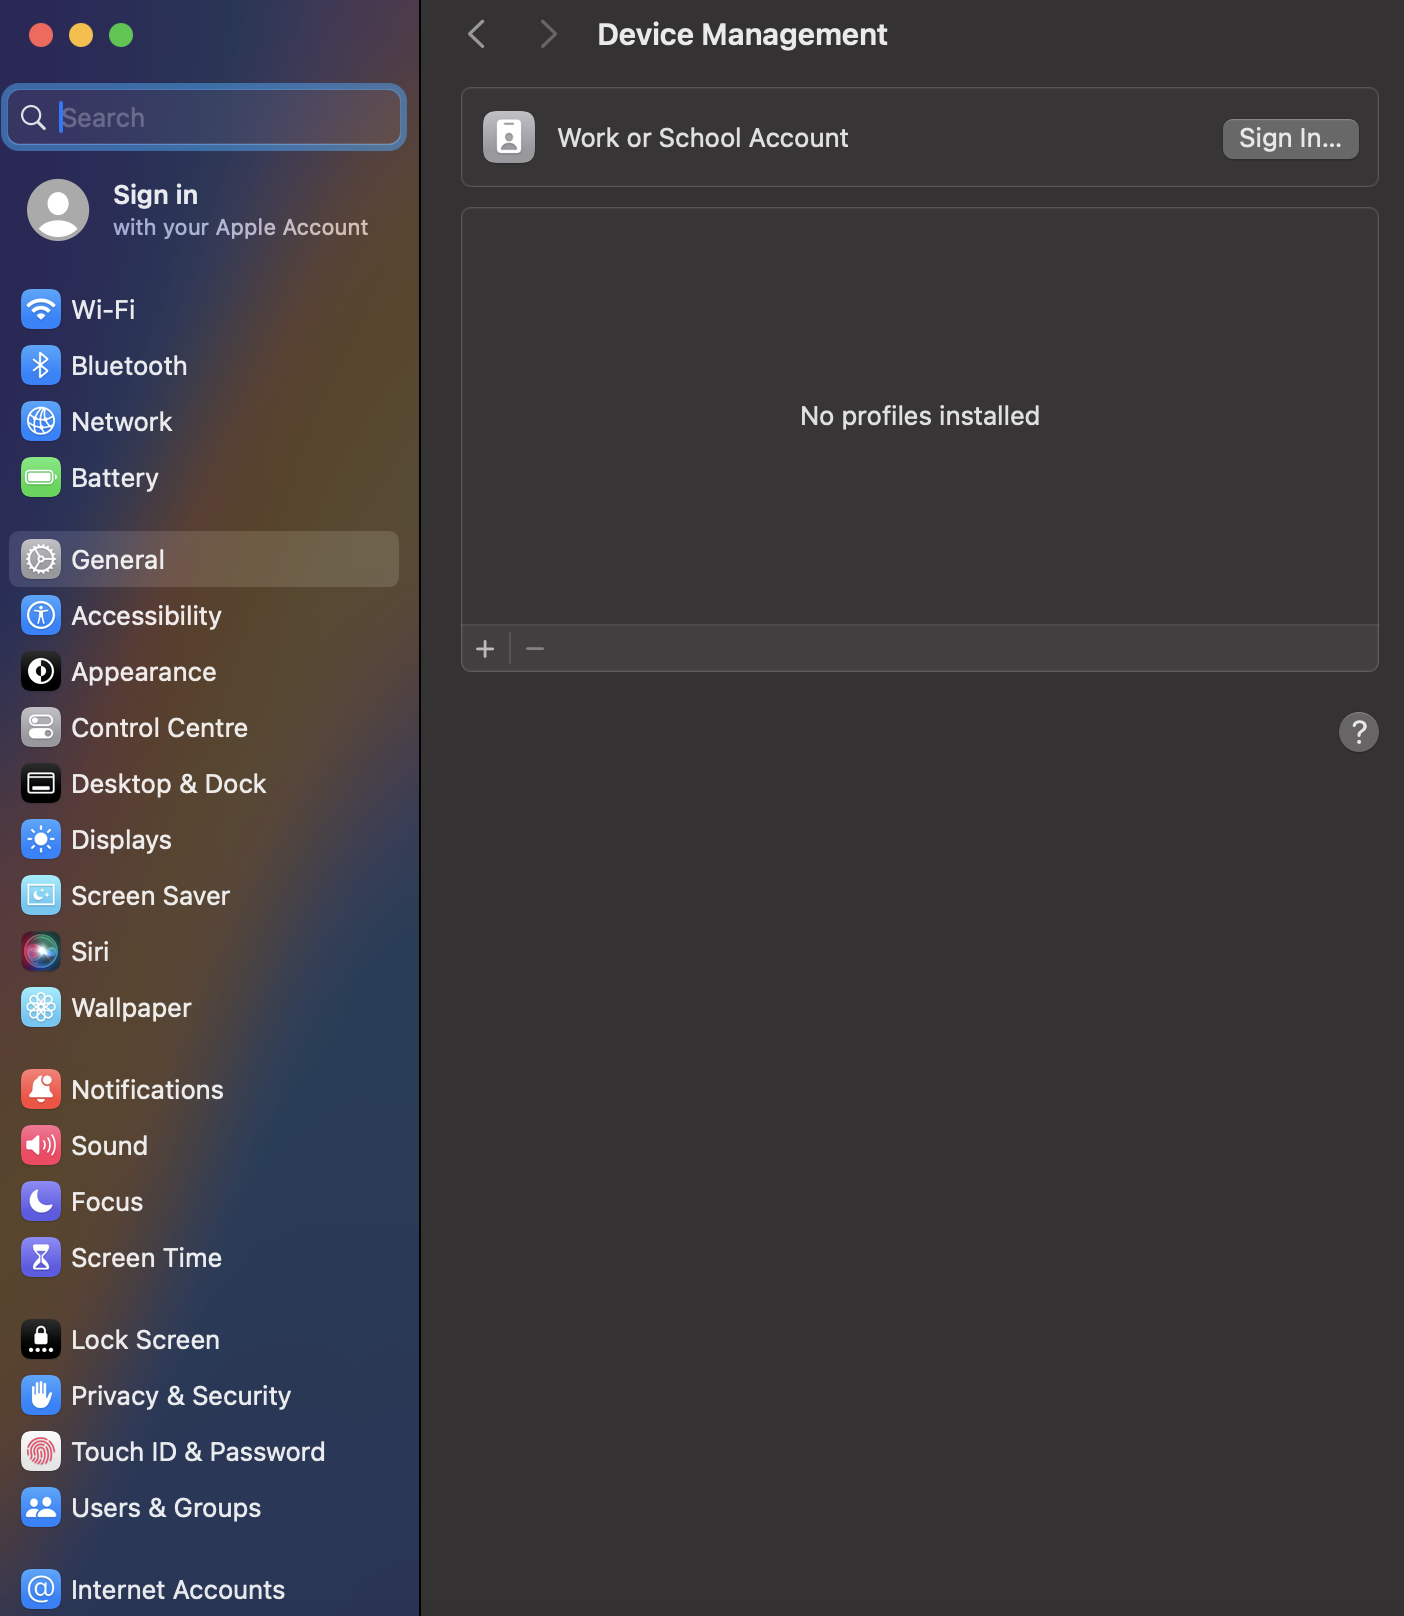Image resolution: width=1404 pixels, height=1616 pixels.
Task: Click the Apple Account avatar icon
Action: point(58,210)
